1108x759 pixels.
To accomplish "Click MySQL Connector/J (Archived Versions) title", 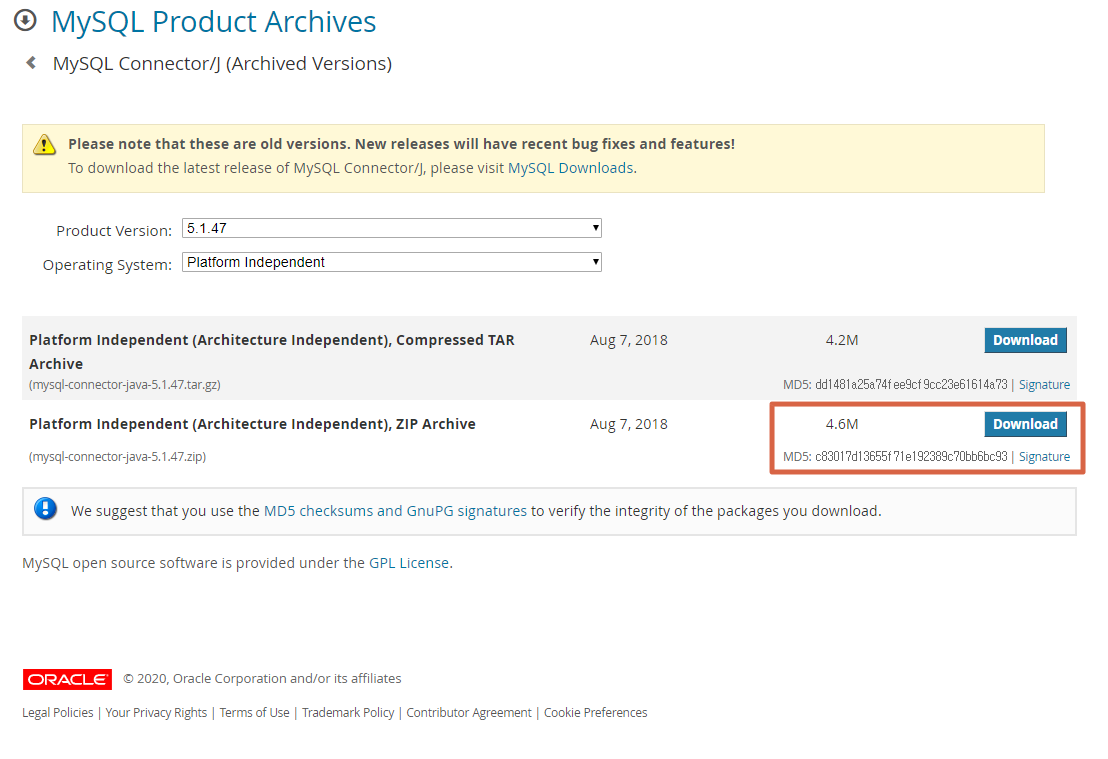I will [x=222, y=64].
